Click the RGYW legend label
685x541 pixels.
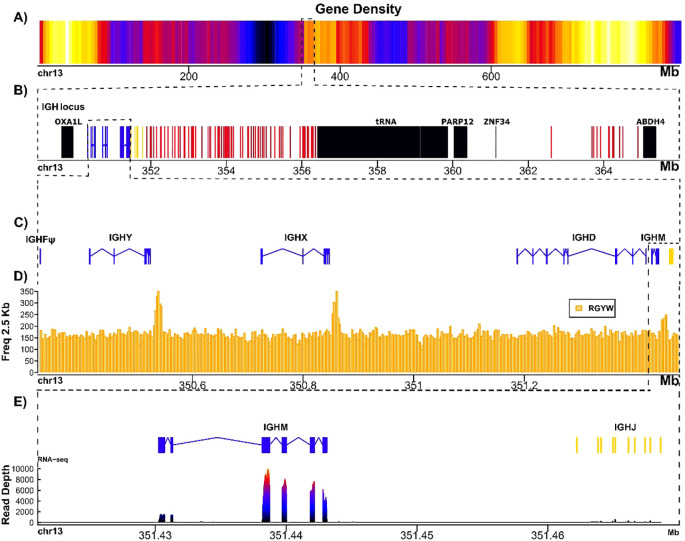[x=601, y=308]
